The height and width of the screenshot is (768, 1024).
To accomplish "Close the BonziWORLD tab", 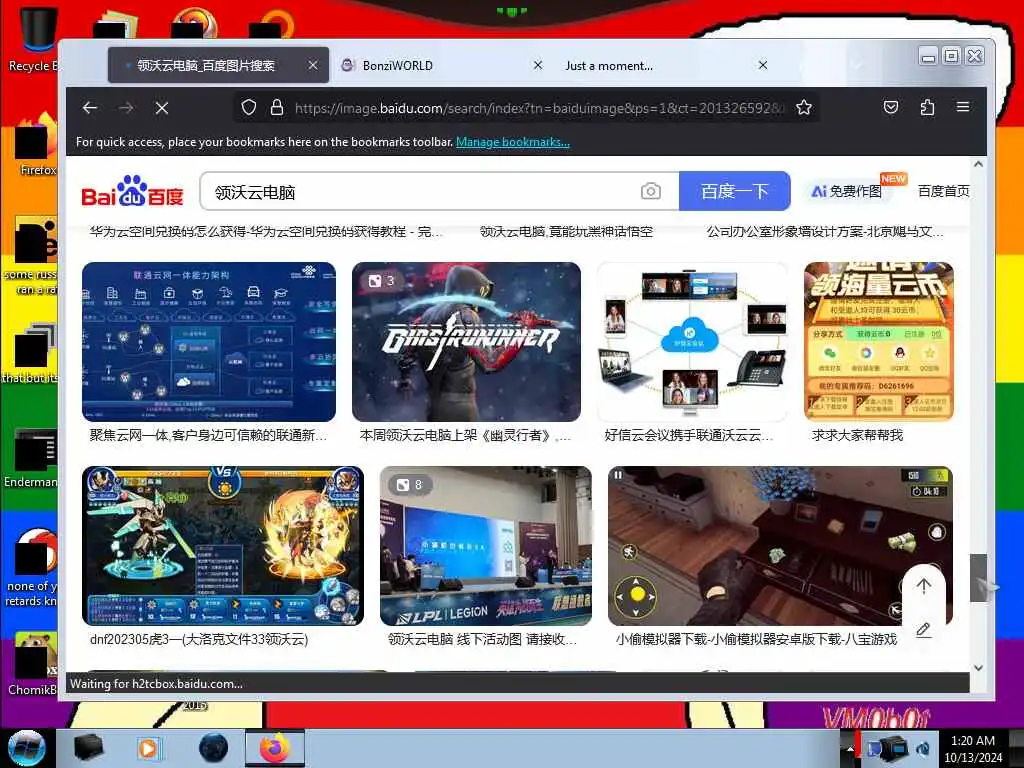I will click(538, 65).
